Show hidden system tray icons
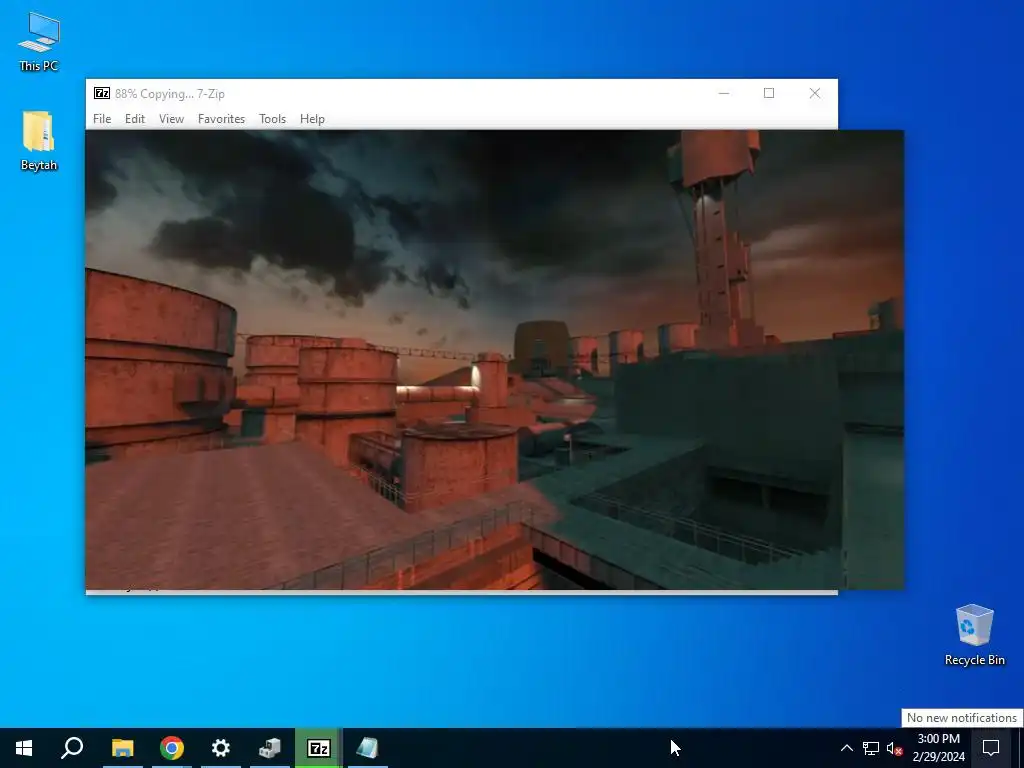 click(x=846, y=748)
